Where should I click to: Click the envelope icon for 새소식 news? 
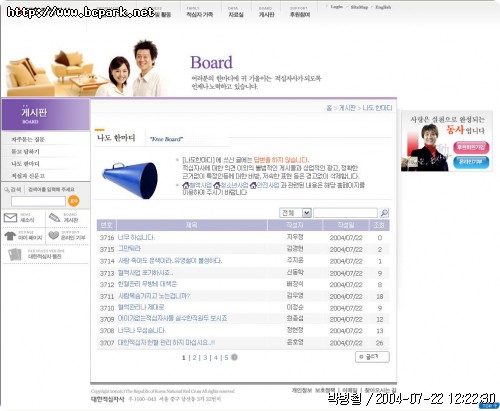10,218
